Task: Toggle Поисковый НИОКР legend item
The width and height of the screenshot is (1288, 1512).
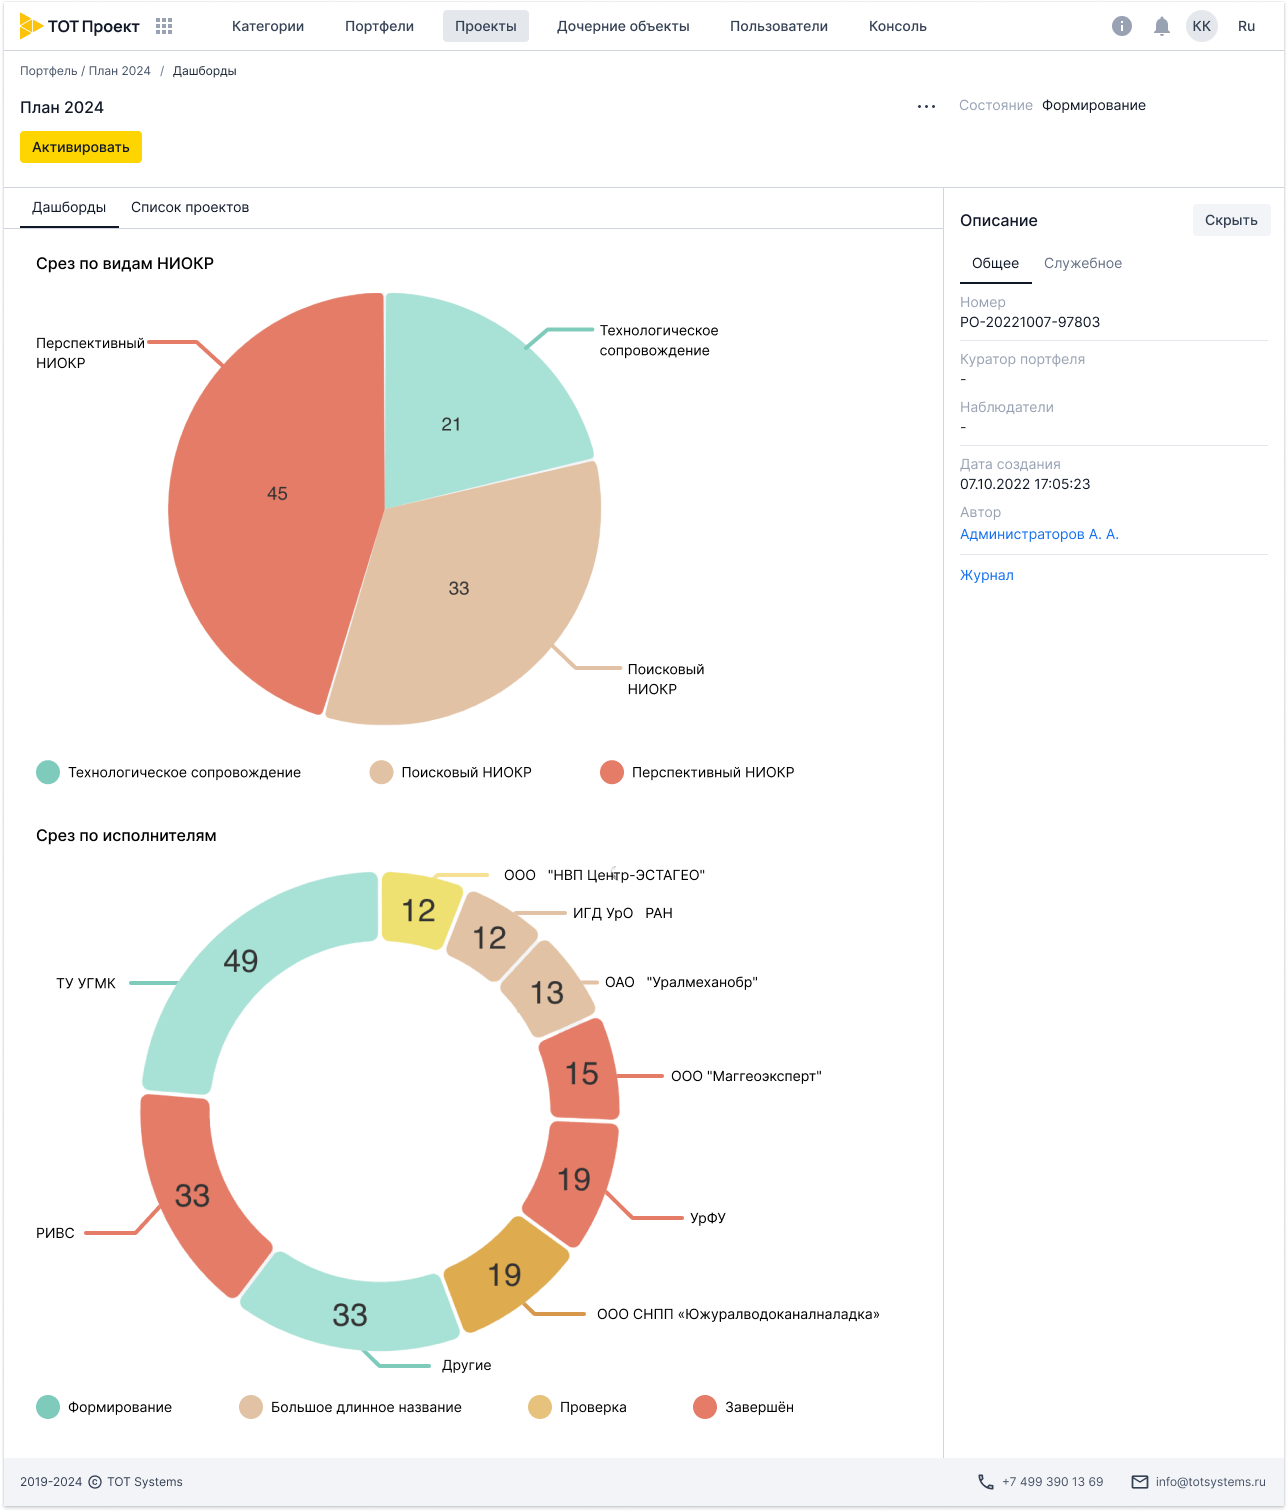Action: 450,772
